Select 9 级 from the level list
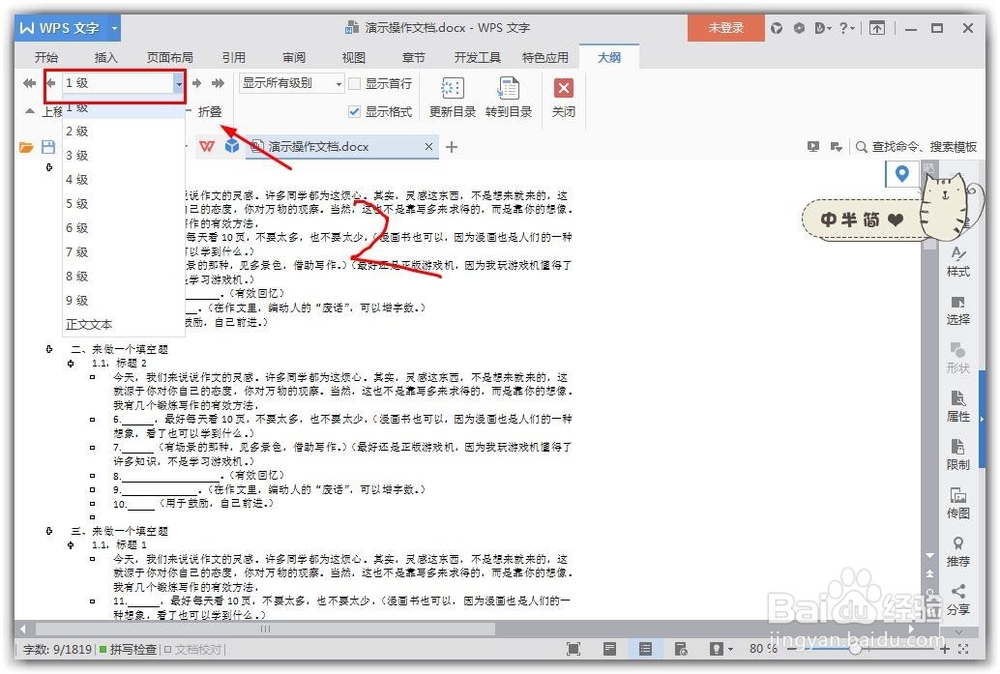This screenshot has width=1000, height=674. tap(124, 300)
